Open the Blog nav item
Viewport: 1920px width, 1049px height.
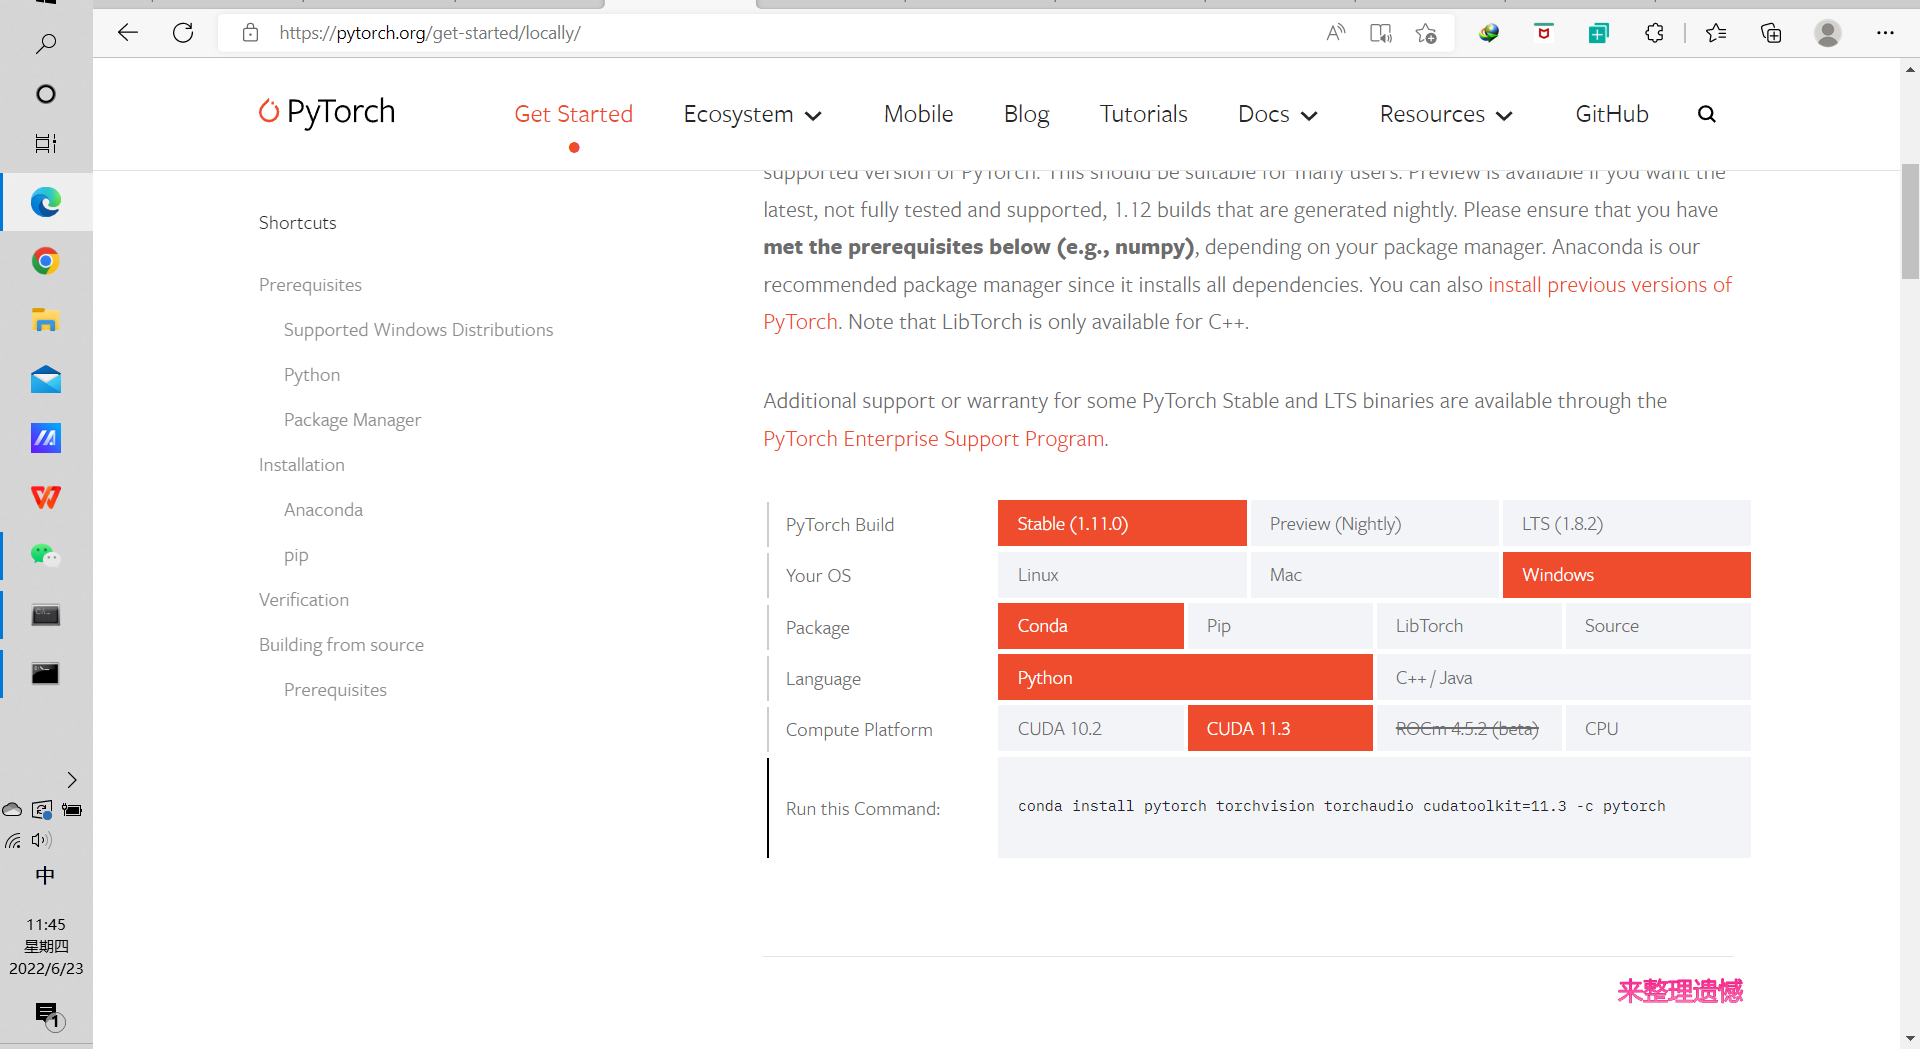(1026, 114)
